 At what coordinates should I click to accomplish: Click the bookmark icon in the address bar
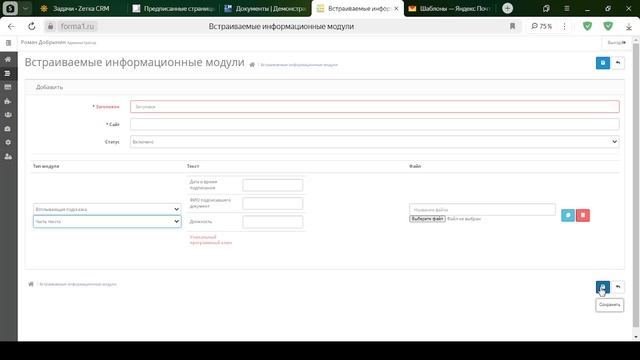point(512,26)
